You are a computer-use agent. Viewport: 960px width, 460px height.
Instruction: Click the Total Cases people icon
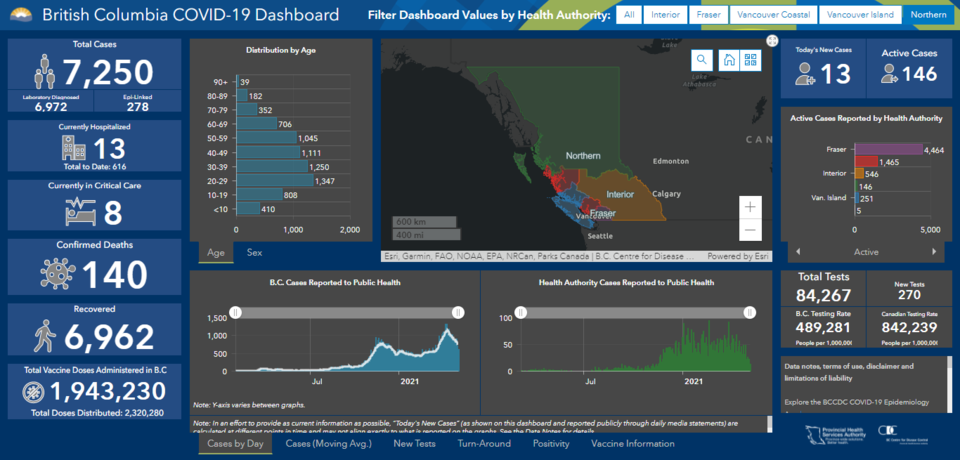click(46, 71)
